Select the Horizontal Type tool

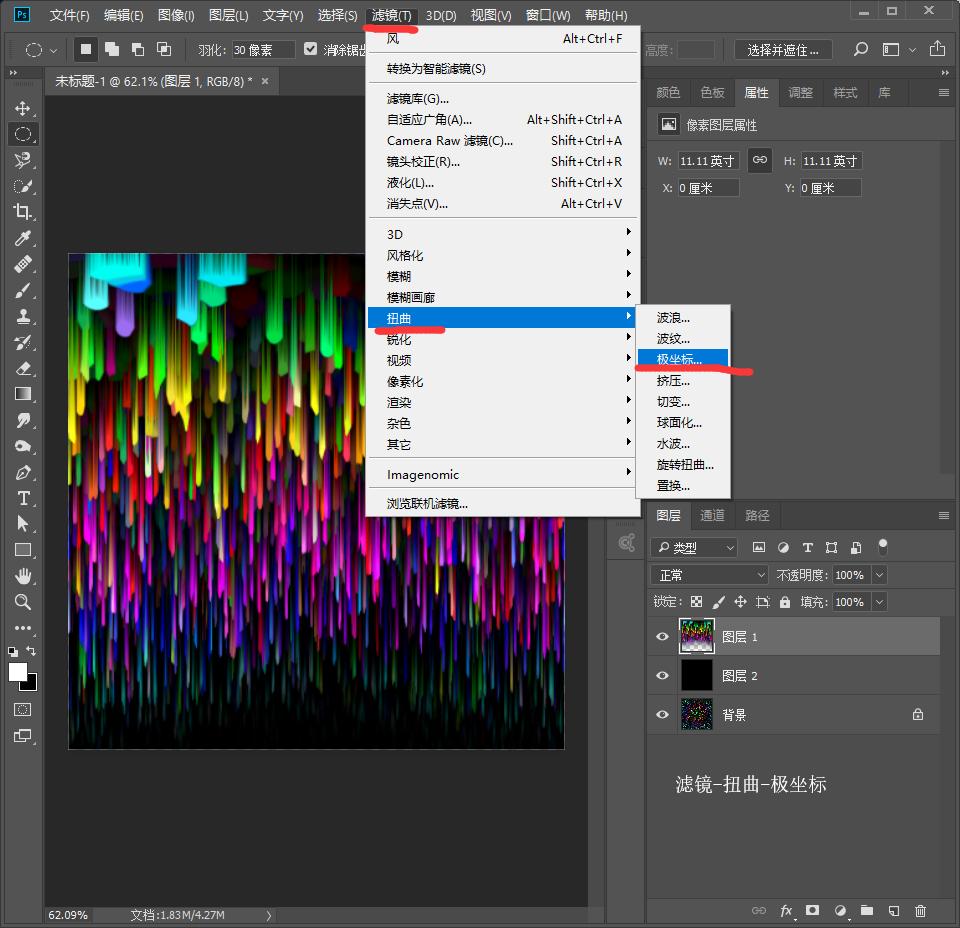click(x=22, y=498)
